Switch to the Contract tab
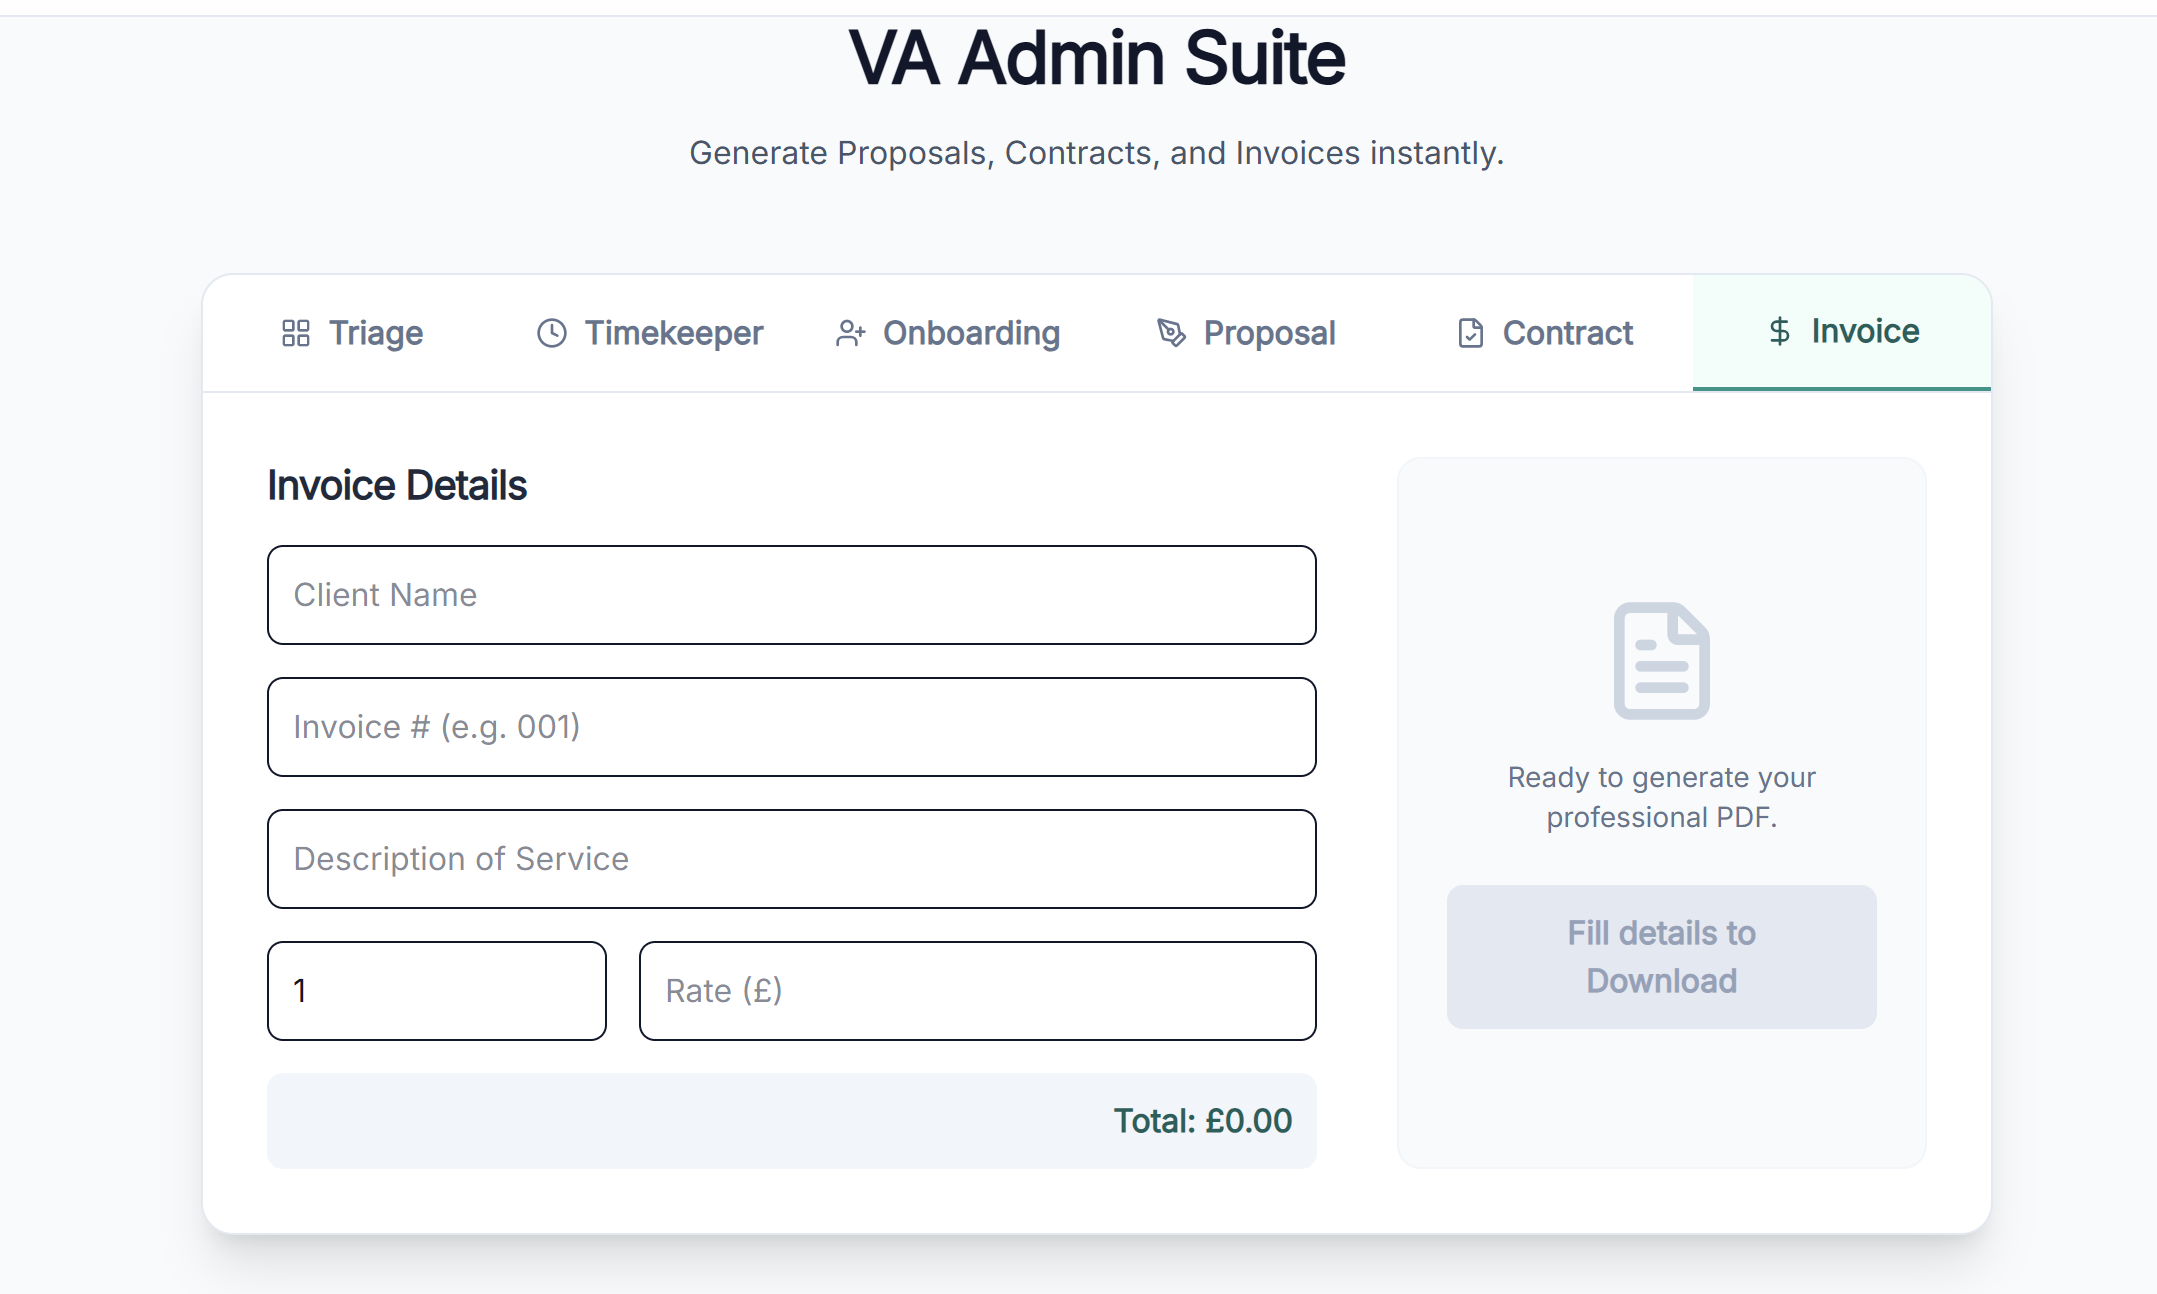This screenshot has width=2157, height=1294. click(x=1541, y=333)
